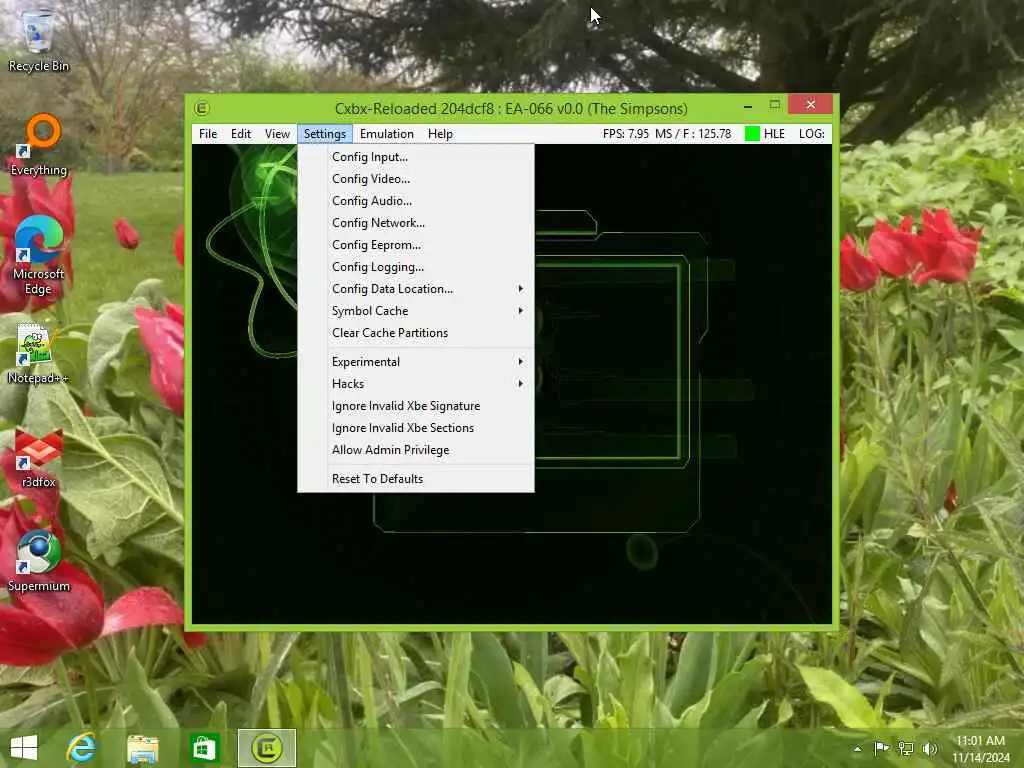Open File Explorer from the taskbar

[x=142, y=748]
